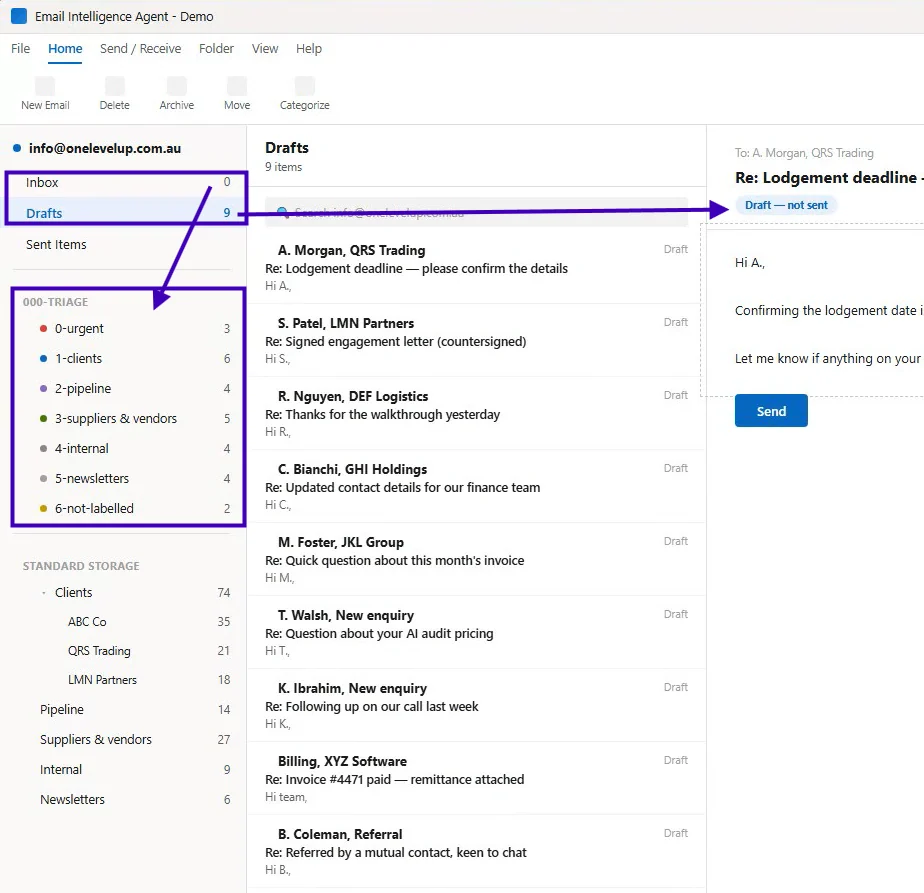
Task: Click the Move toolbar icon
Action: 237,86
